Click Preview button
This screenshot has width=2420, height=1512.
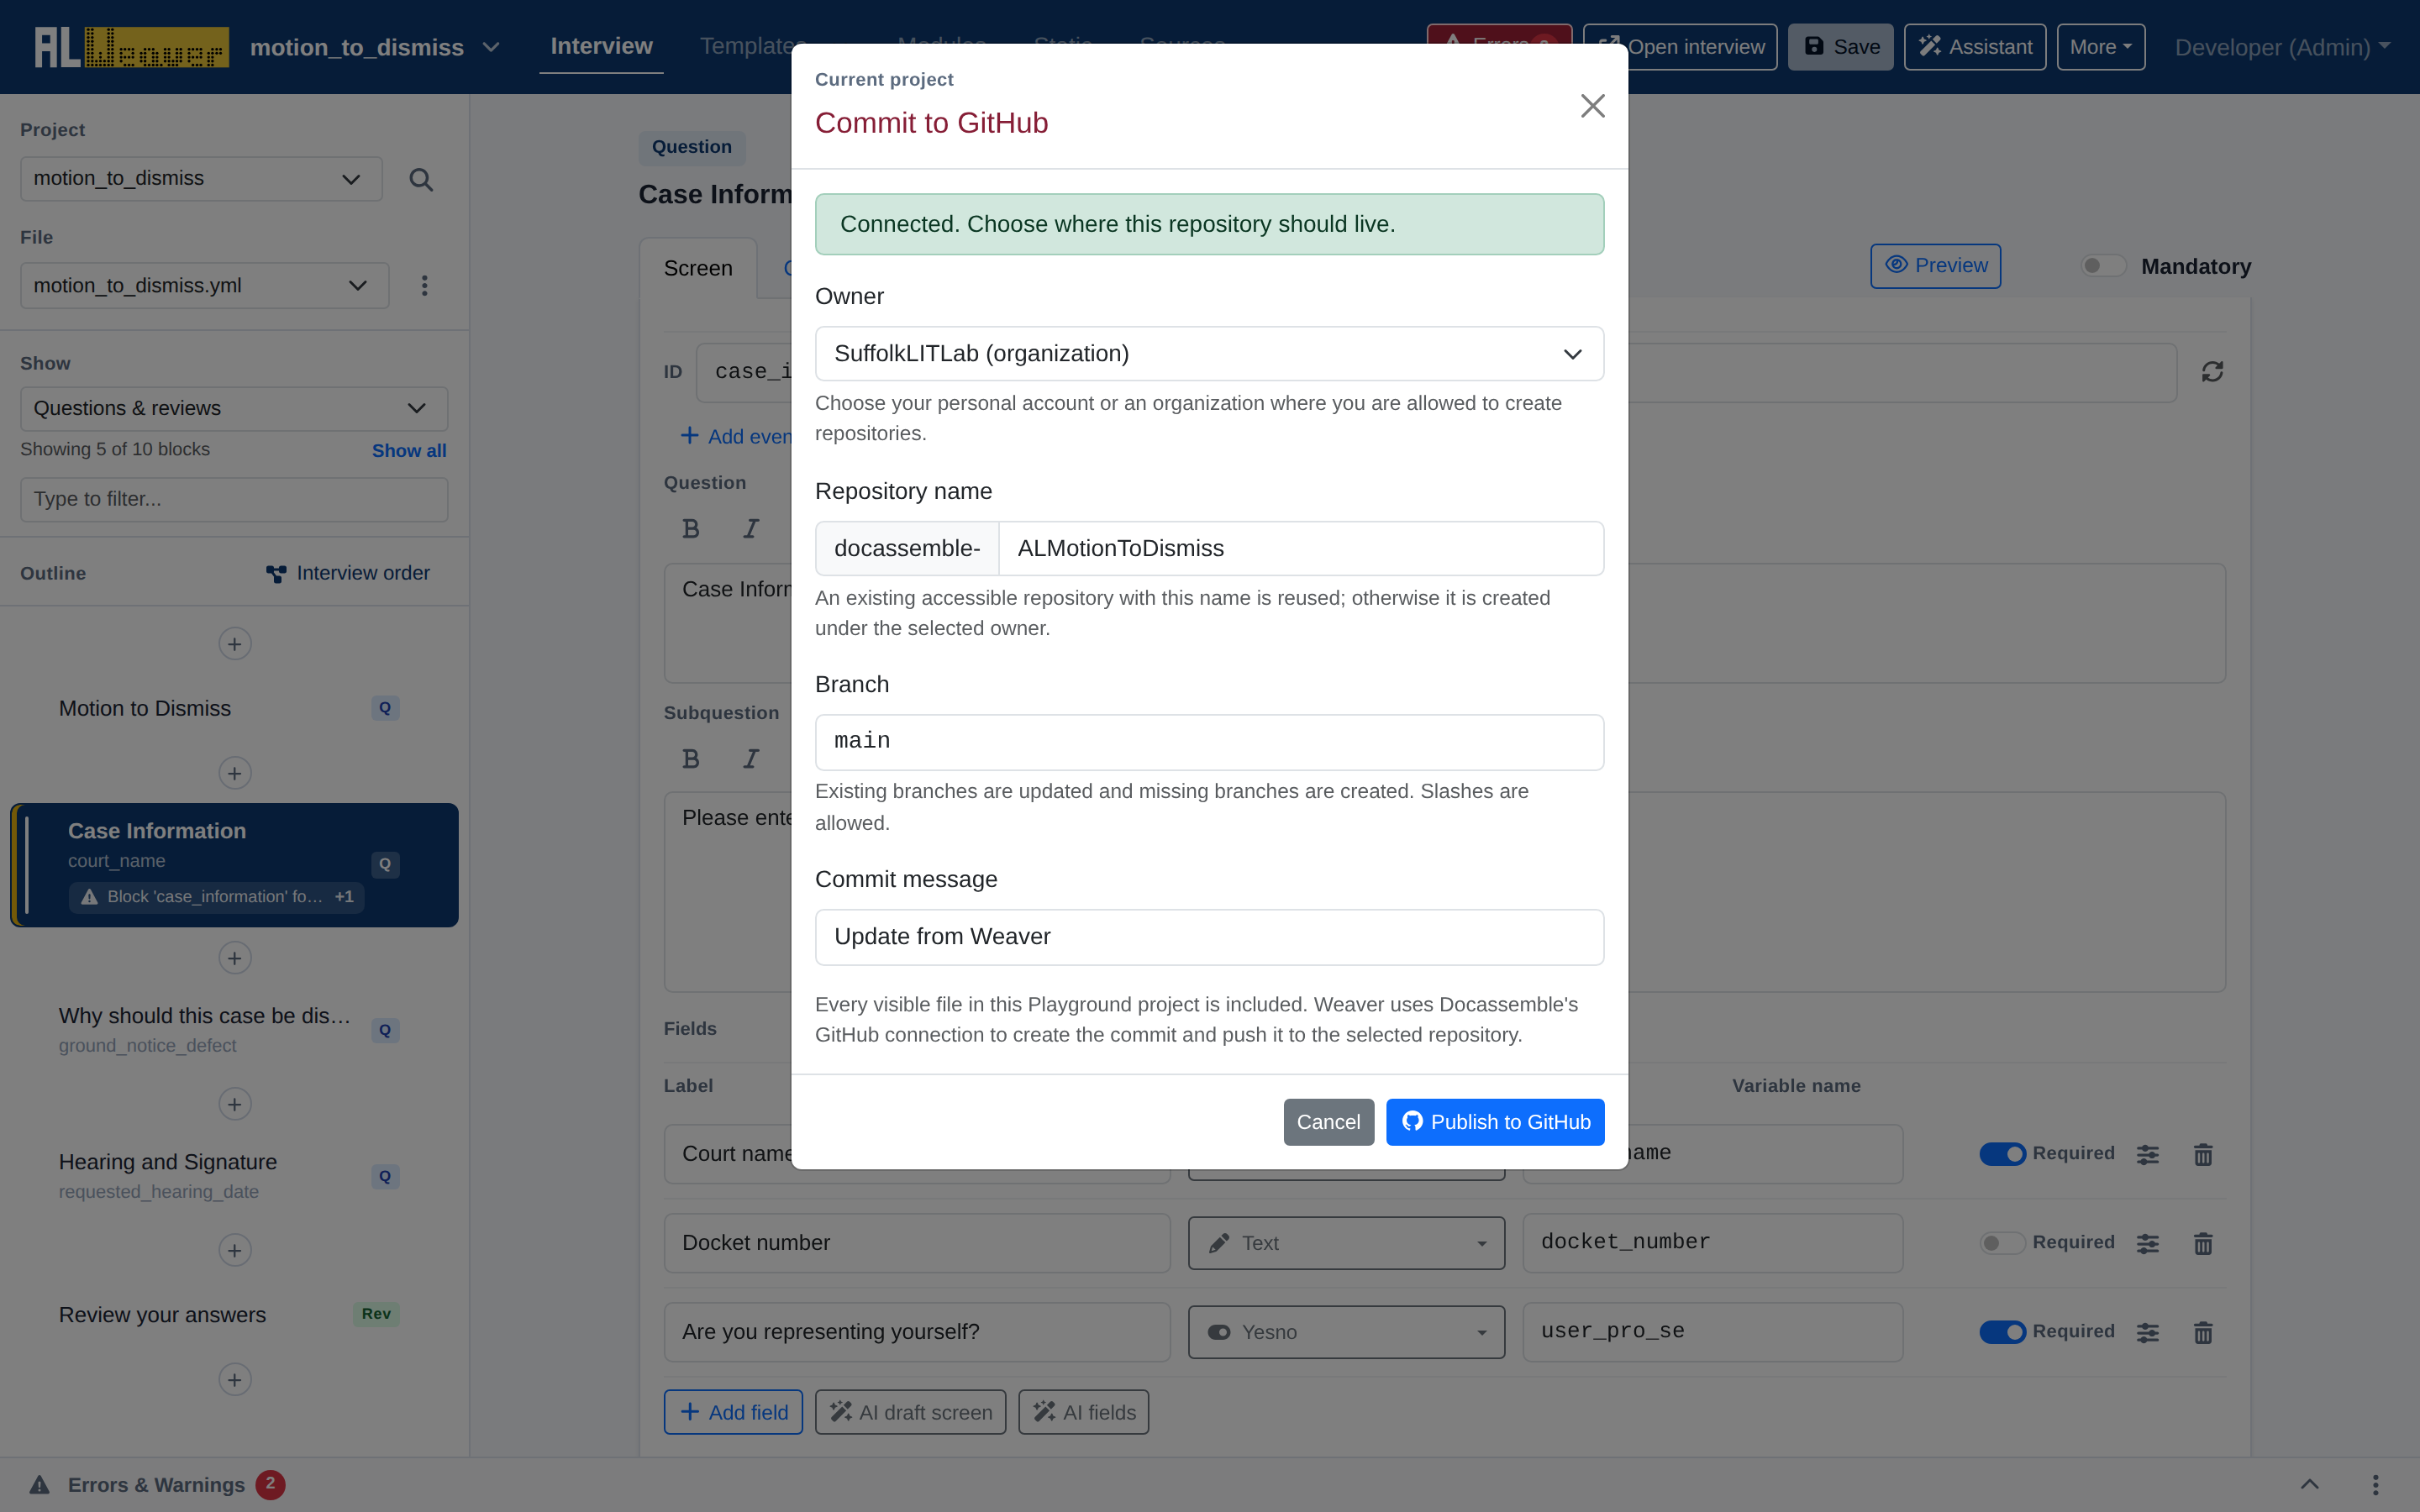[1935, 266]
